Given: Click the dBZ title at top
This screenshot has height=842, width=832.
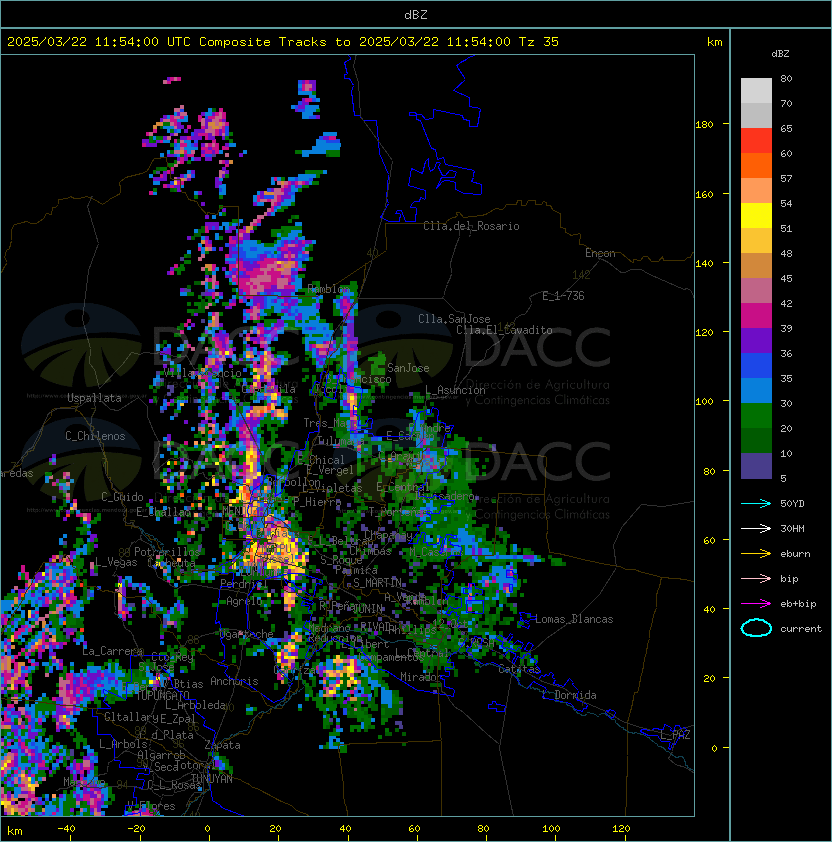Looking at the screenshot, I should (x=416, y=15).
